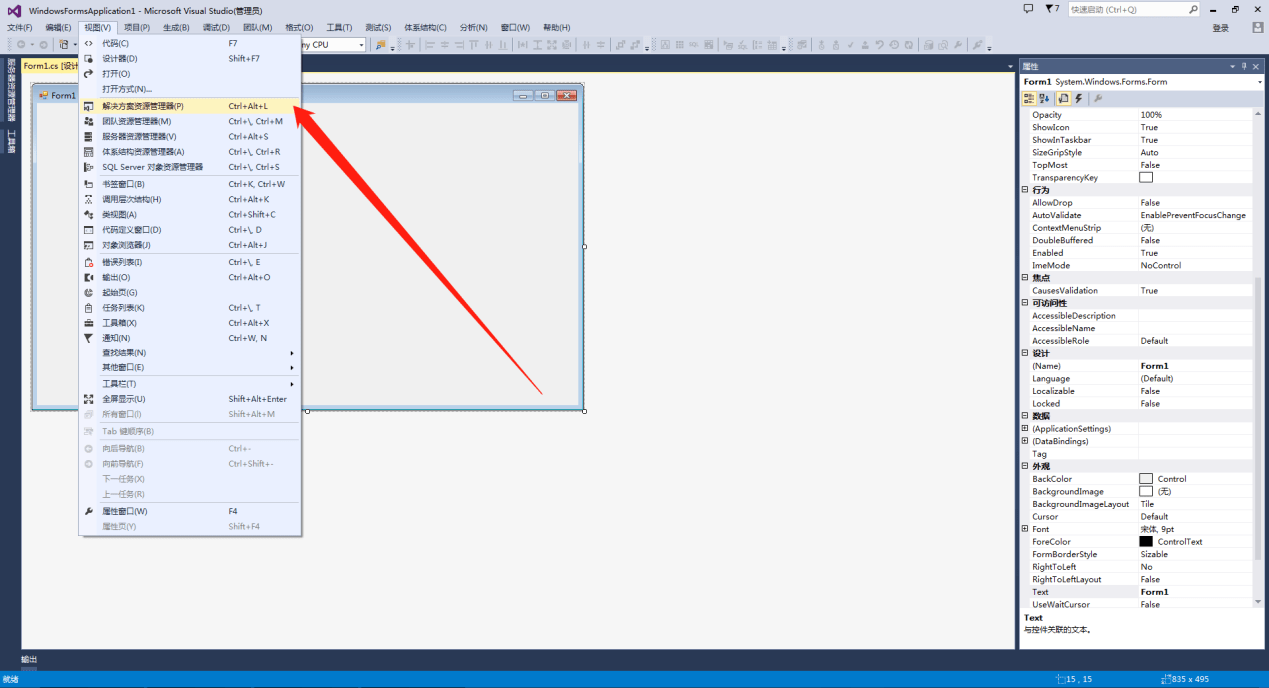Open 错误列表(I) from the menu
1269x688 pixels.
point(190,262)
